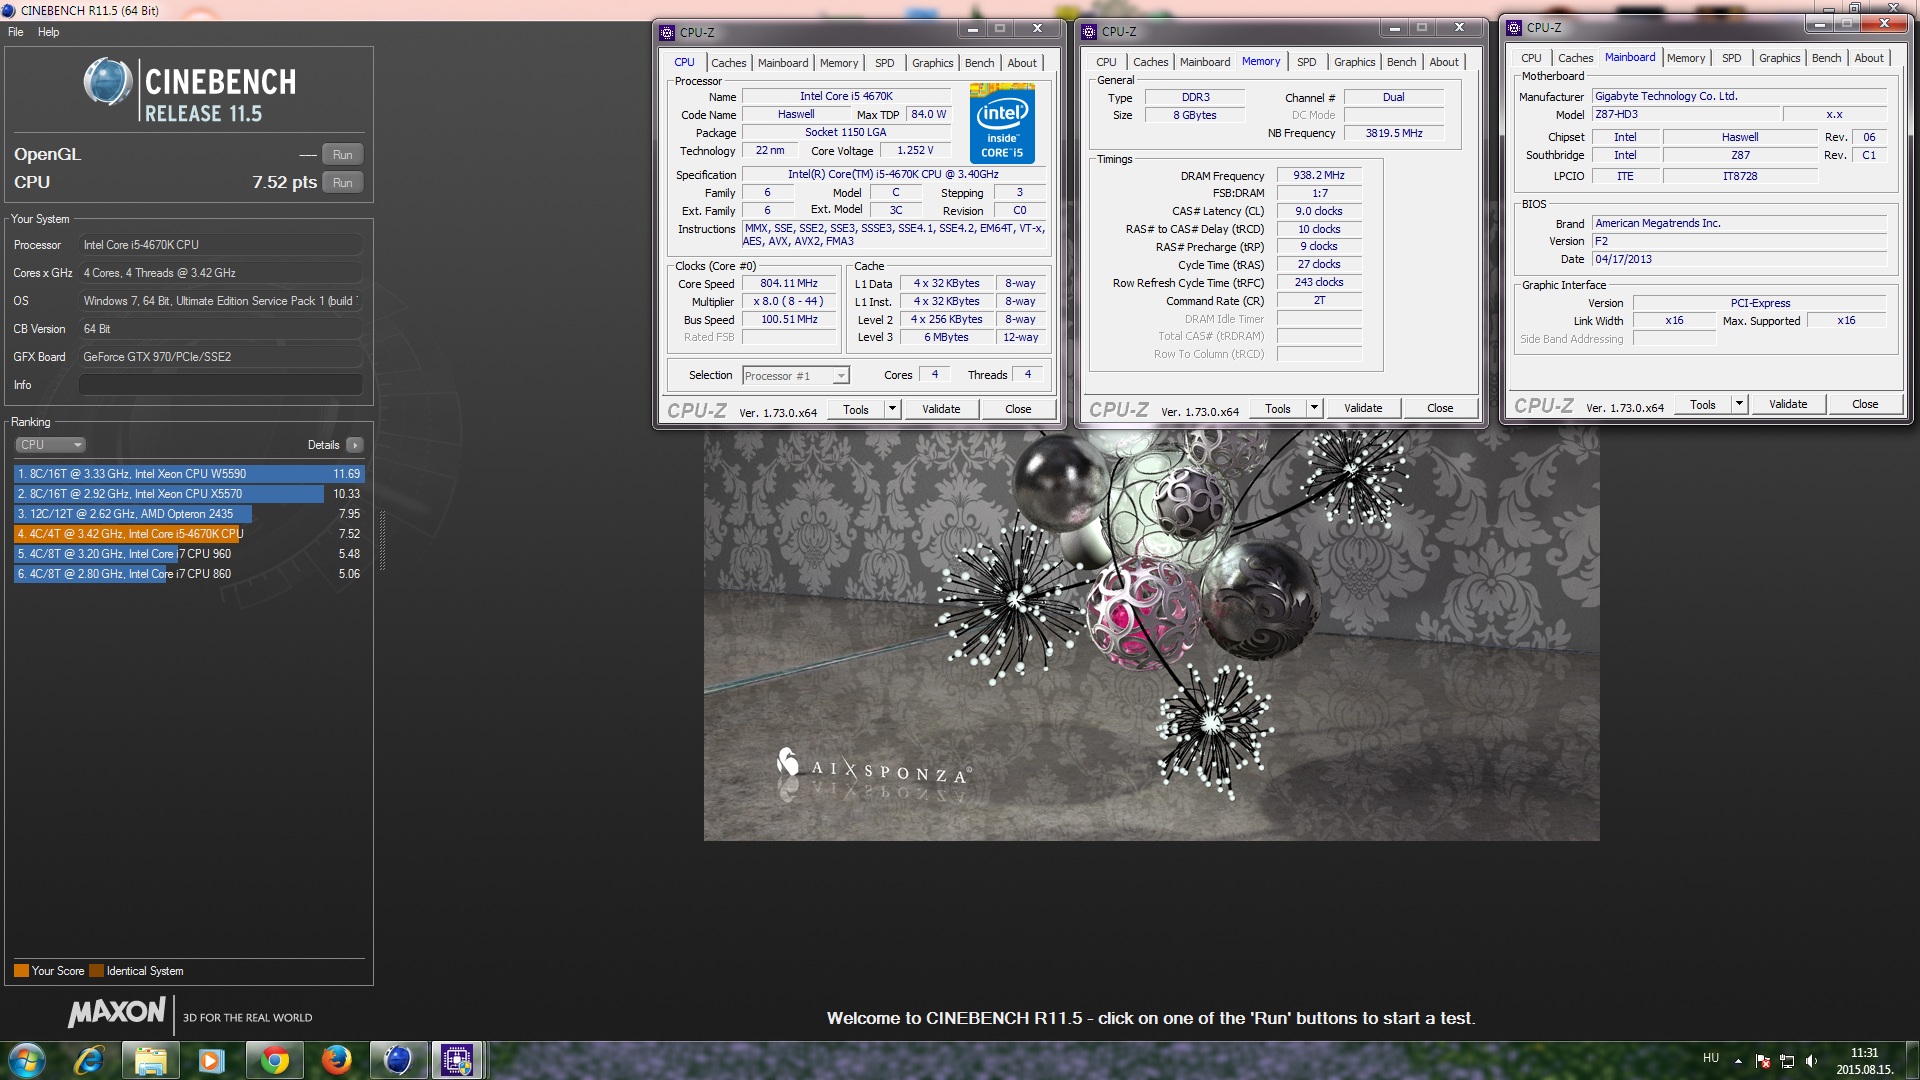Click Tools button in Mainboard CPU-Z window
Image resolution: width=1920 pixels, height=1080 pixels.
pyautogui.click(x=1703, y=404)
